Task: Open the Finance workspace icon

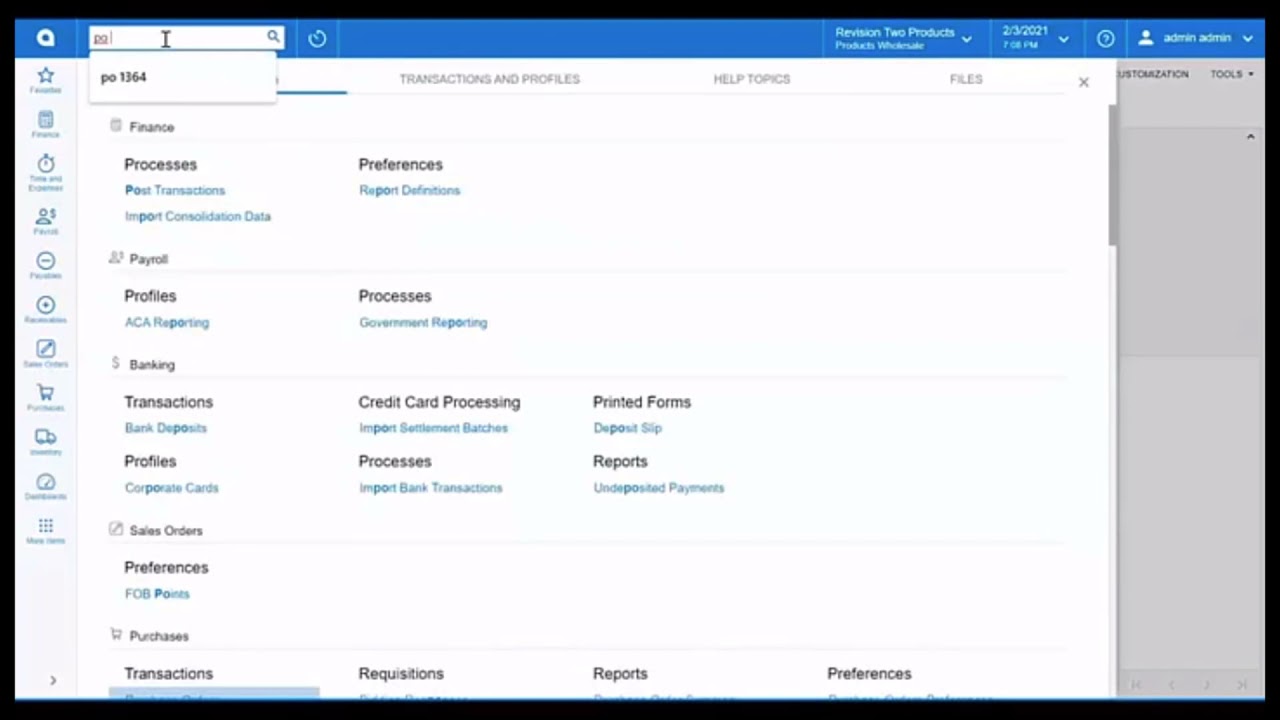Action: point(45,124)
